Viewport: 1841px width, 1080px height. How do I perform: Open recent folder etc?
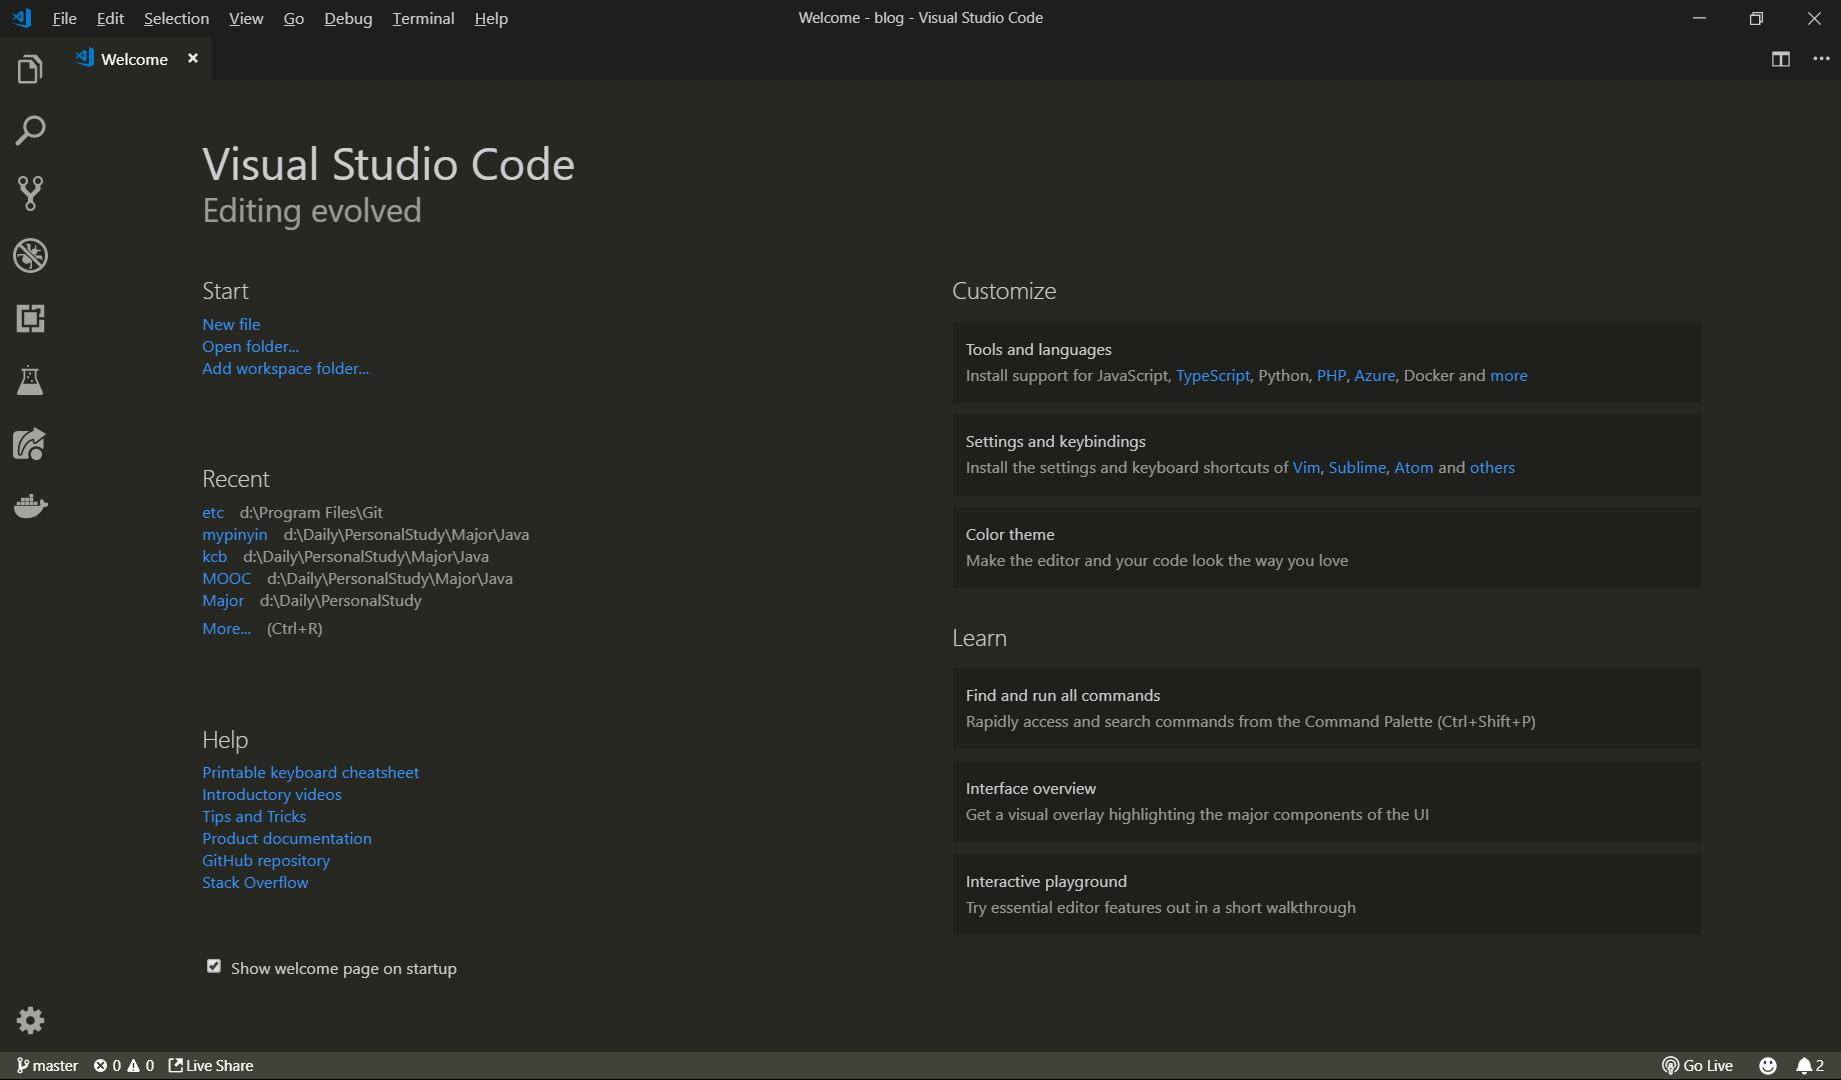(x=213, y=512)
